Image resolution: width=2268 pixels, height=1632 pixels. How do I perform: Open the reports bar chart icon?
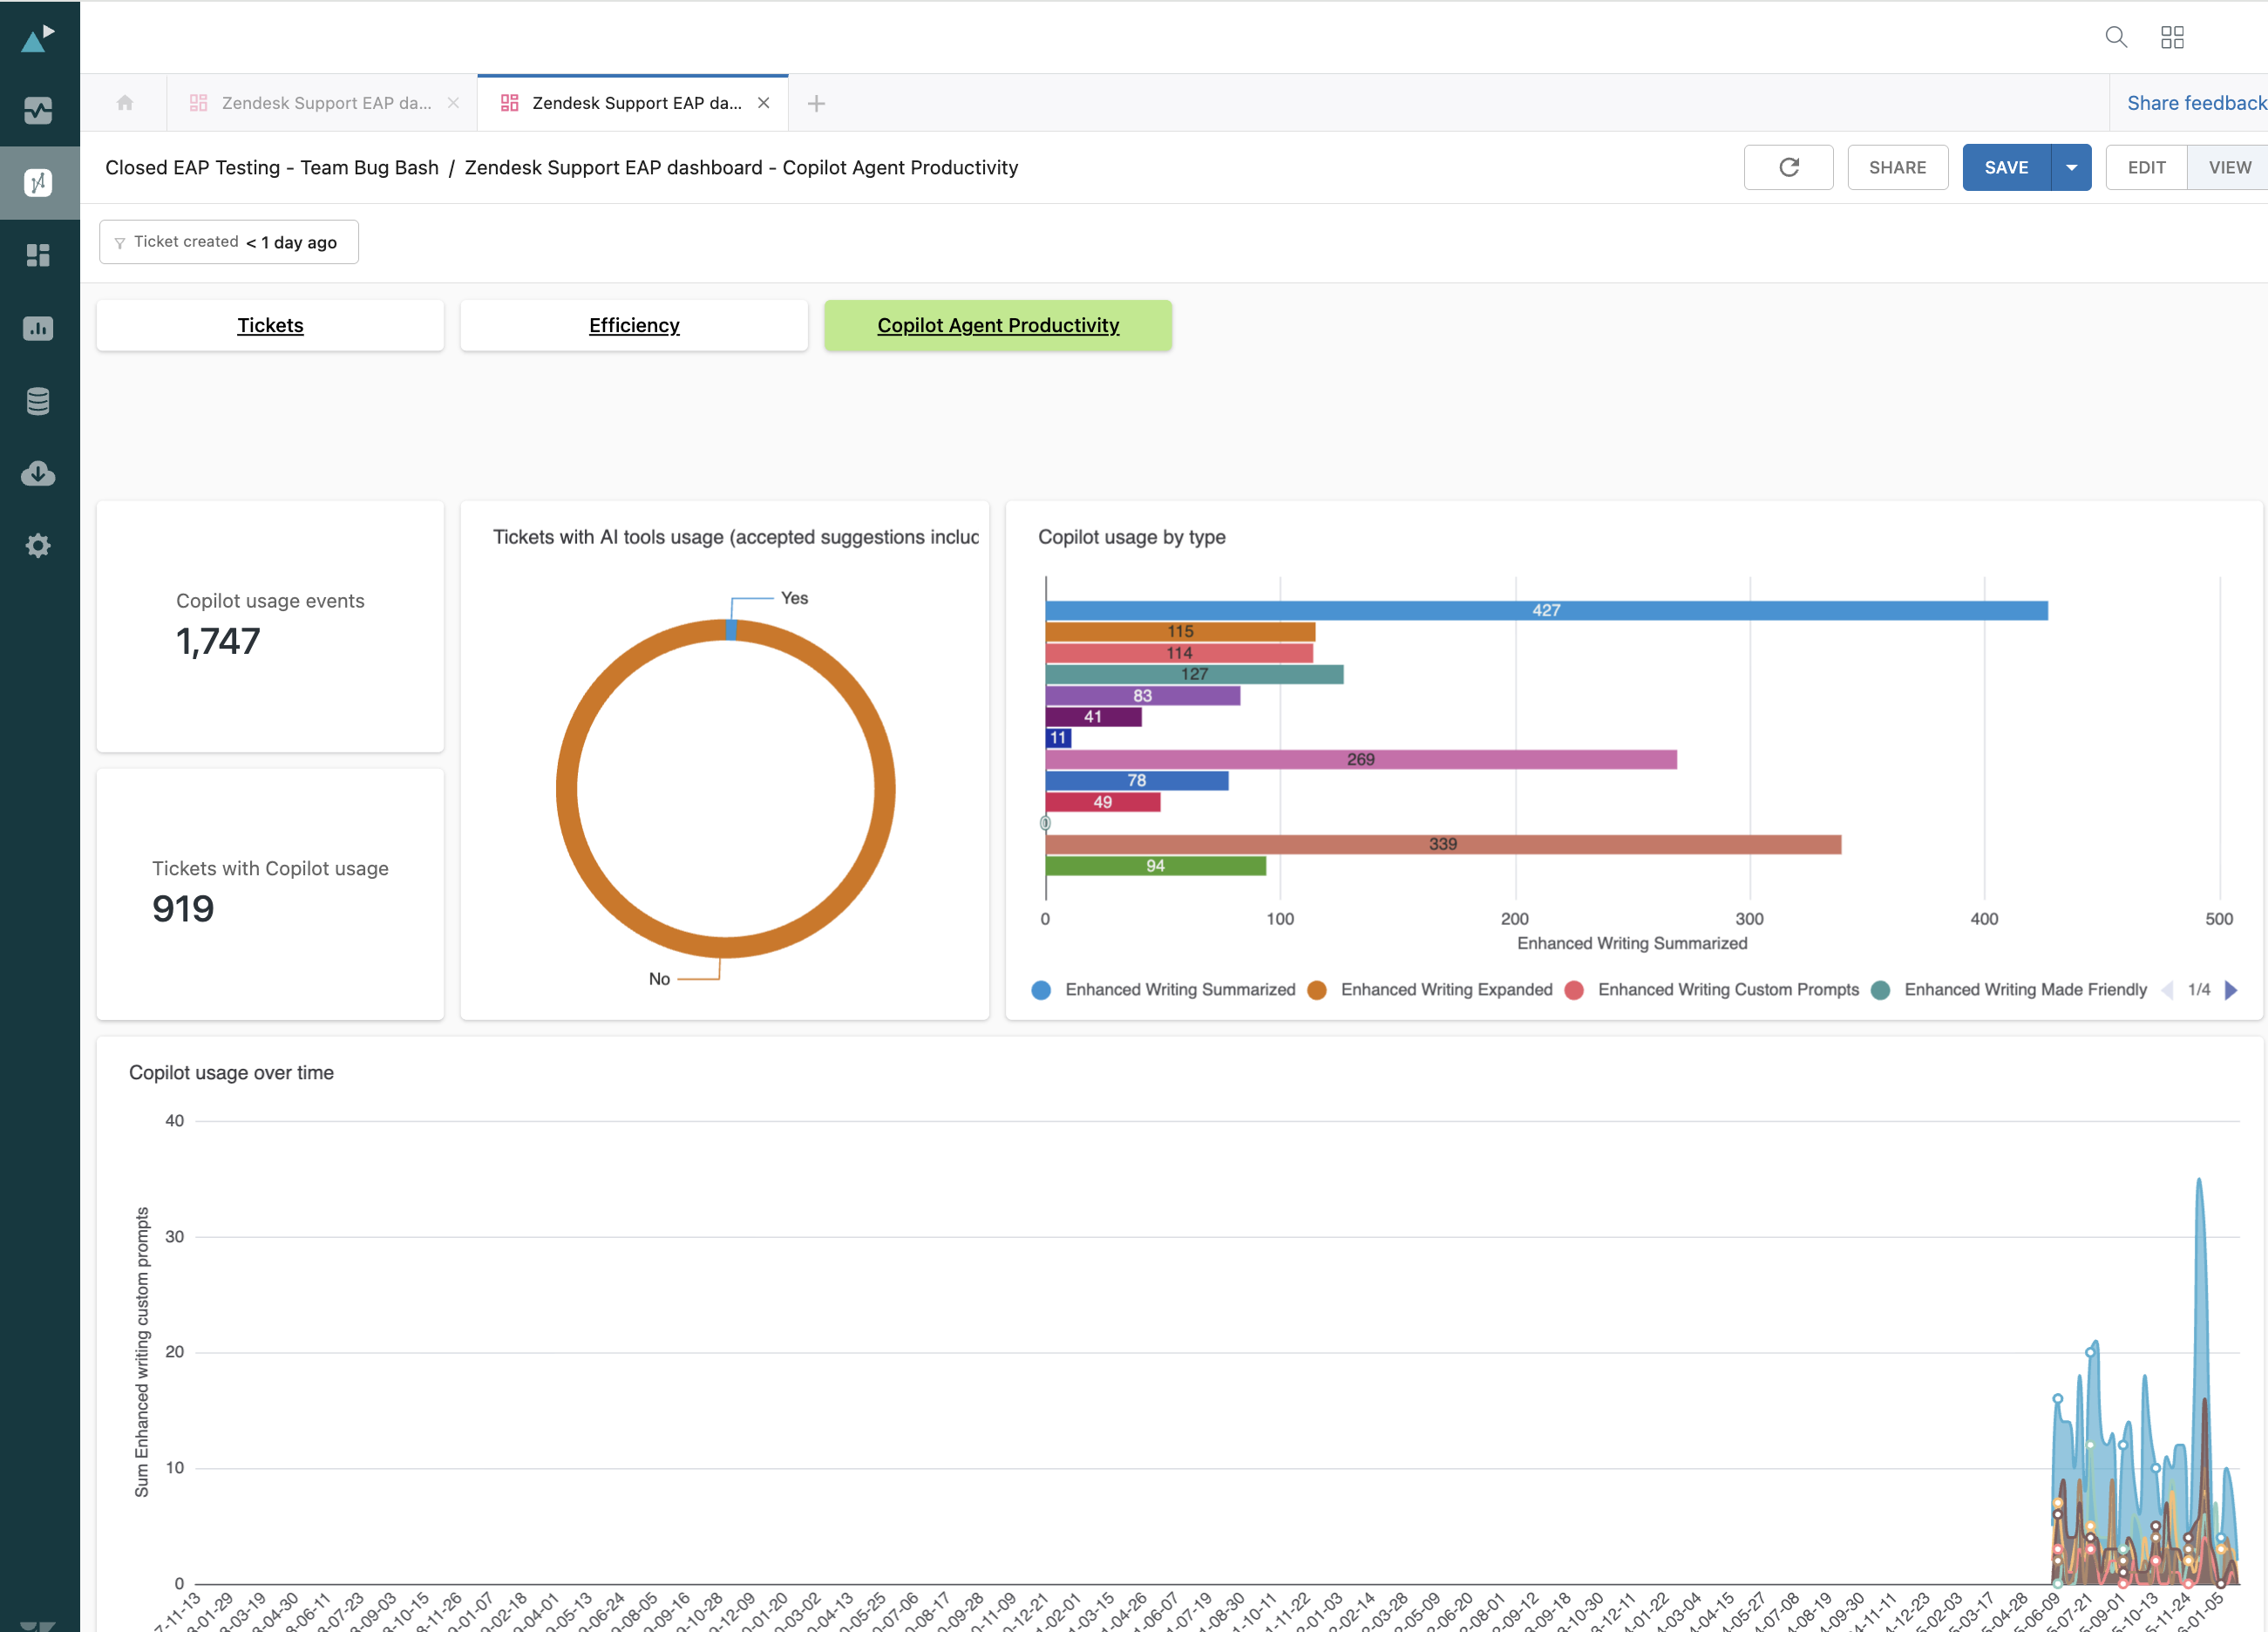38,328
